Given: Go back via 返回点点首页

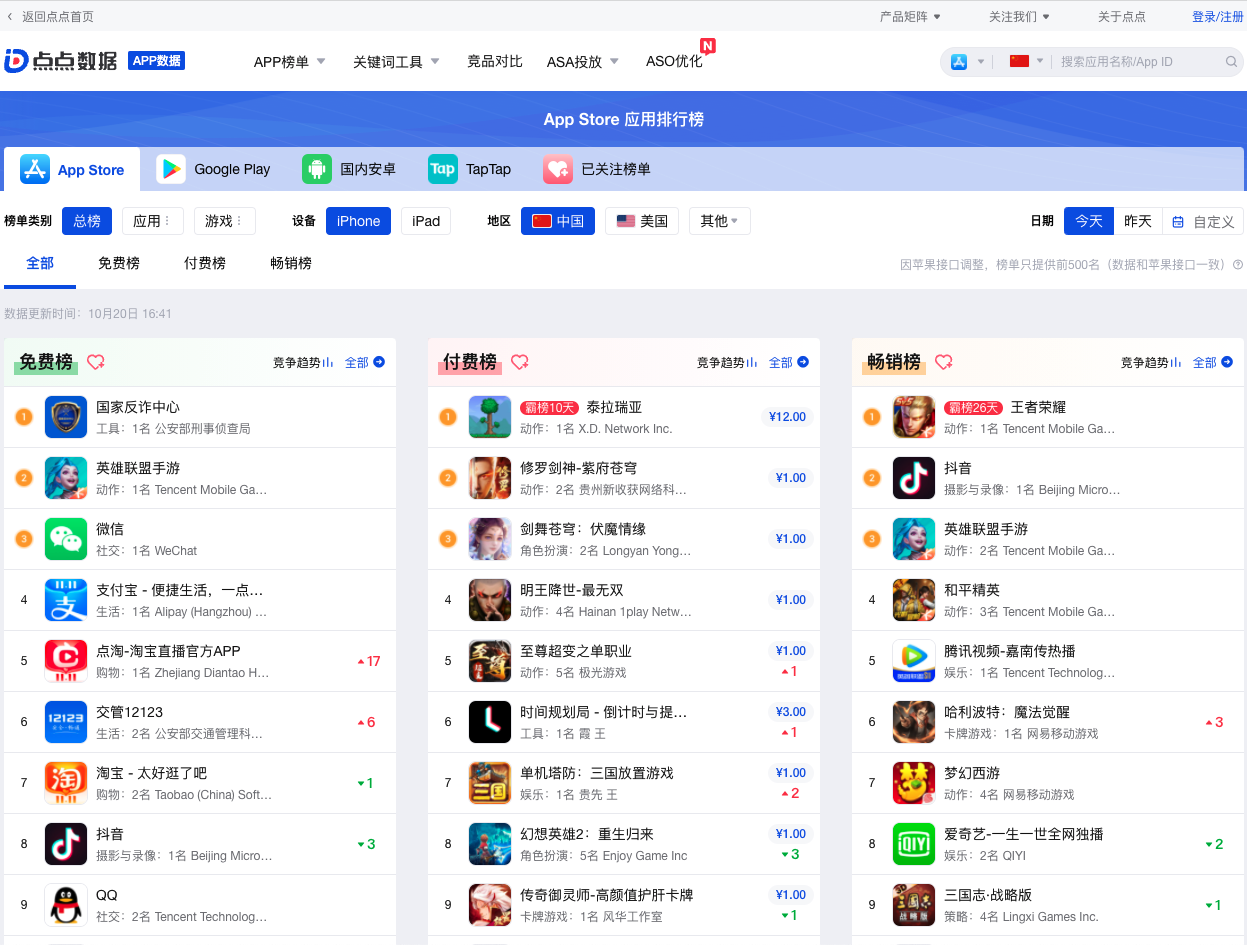Looking at the screenshot, I should 50,17.
